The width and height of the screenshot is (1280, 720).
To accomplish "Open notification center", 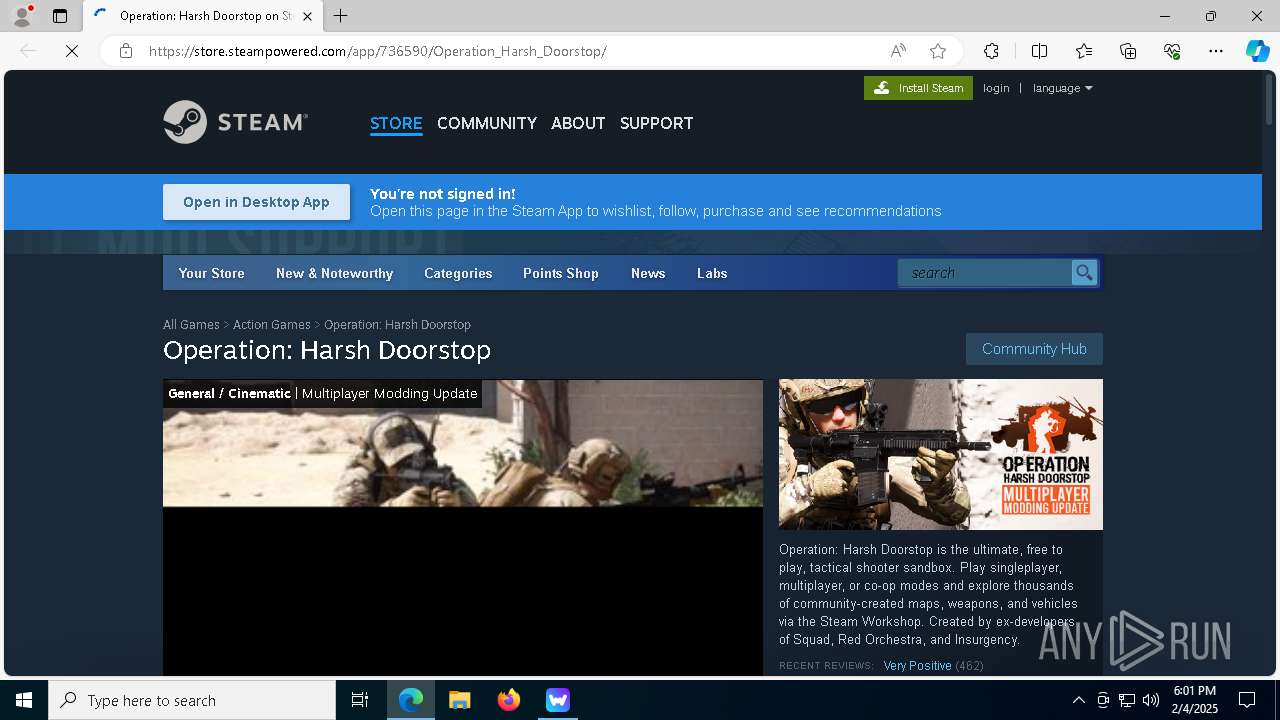I will click(1247, 700).
